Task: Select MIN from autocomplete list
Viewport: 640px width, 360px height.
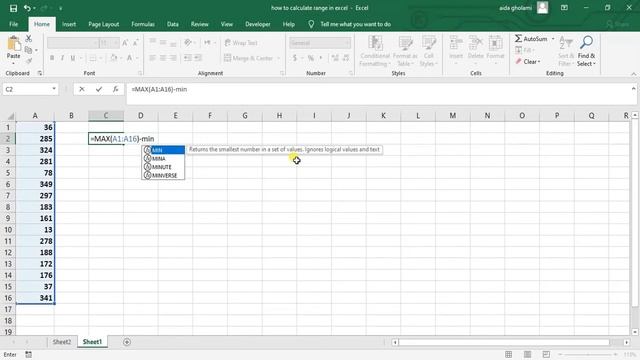Action: [x=163, y=150]
